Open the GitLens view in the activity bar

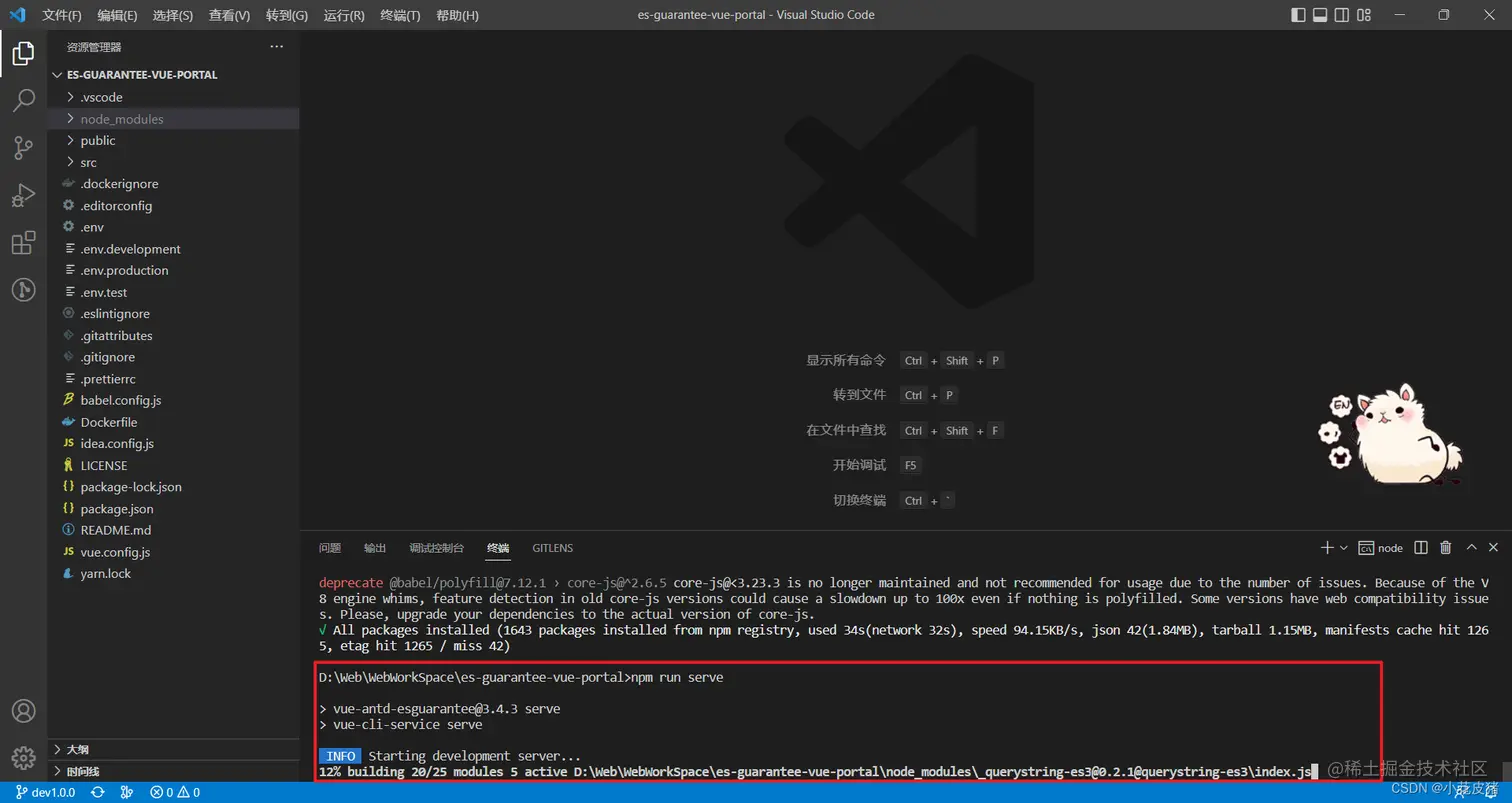tap(23, 290)
